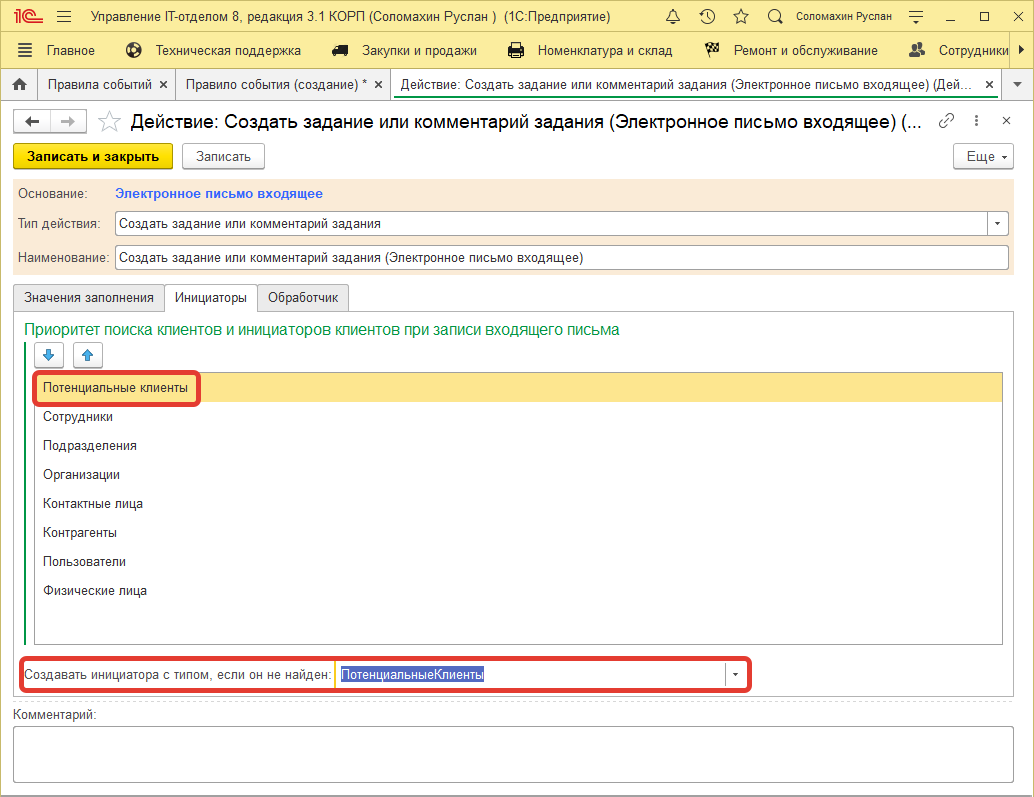
Task: Navigate back with the left arrow
Action: point(31,121)
